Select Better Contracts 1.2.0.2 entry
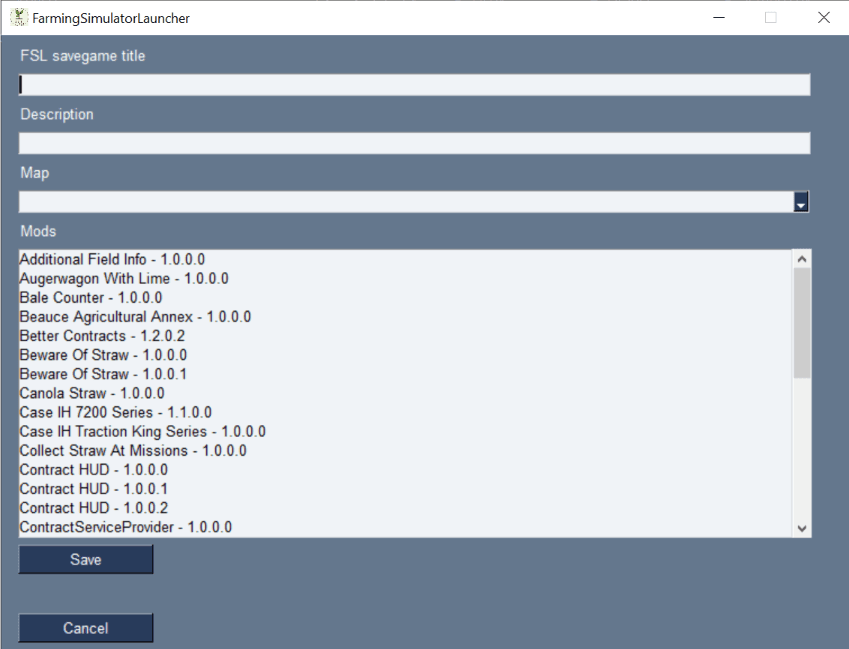The image size is (849, 649). pos(405,336)
